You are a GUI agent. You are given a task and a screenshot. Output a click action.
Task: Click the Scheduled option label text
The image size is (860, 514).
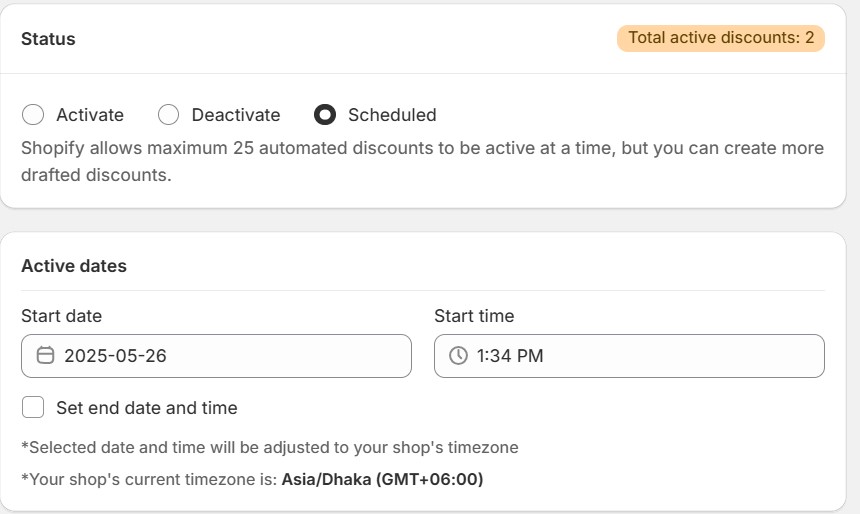392,115
